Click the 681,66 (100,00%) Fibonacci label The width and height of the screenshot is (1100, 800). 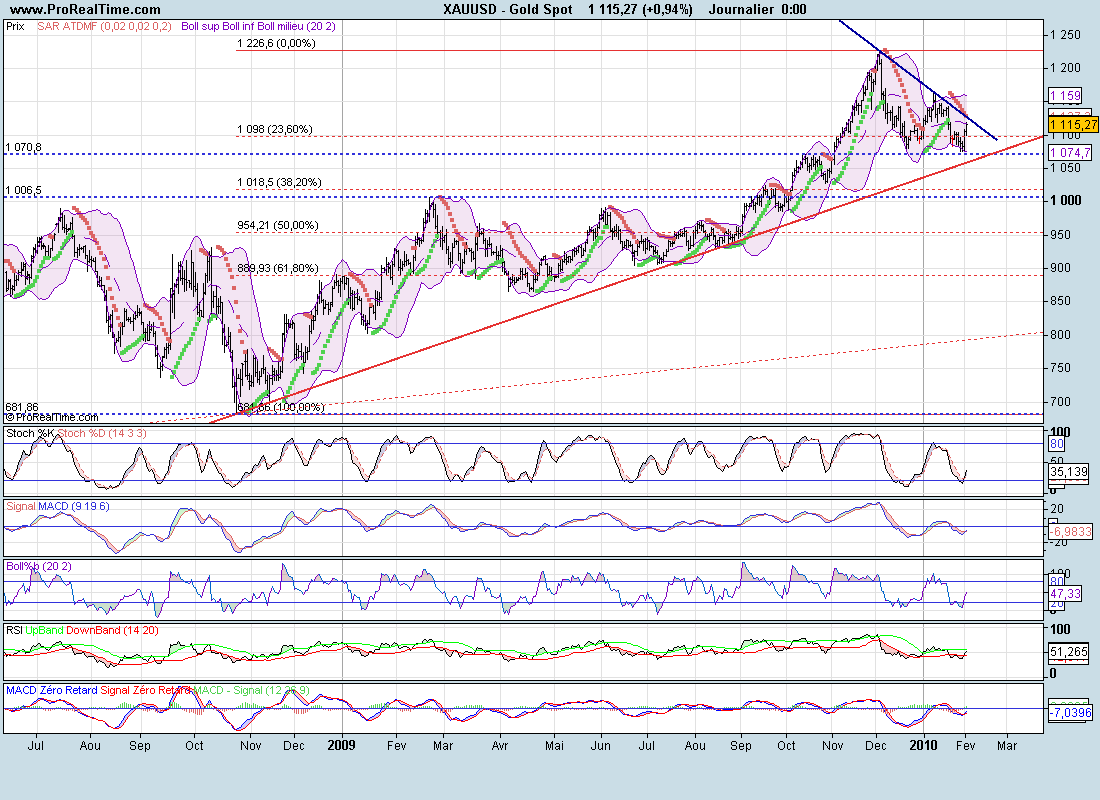[x=281, y=407]
